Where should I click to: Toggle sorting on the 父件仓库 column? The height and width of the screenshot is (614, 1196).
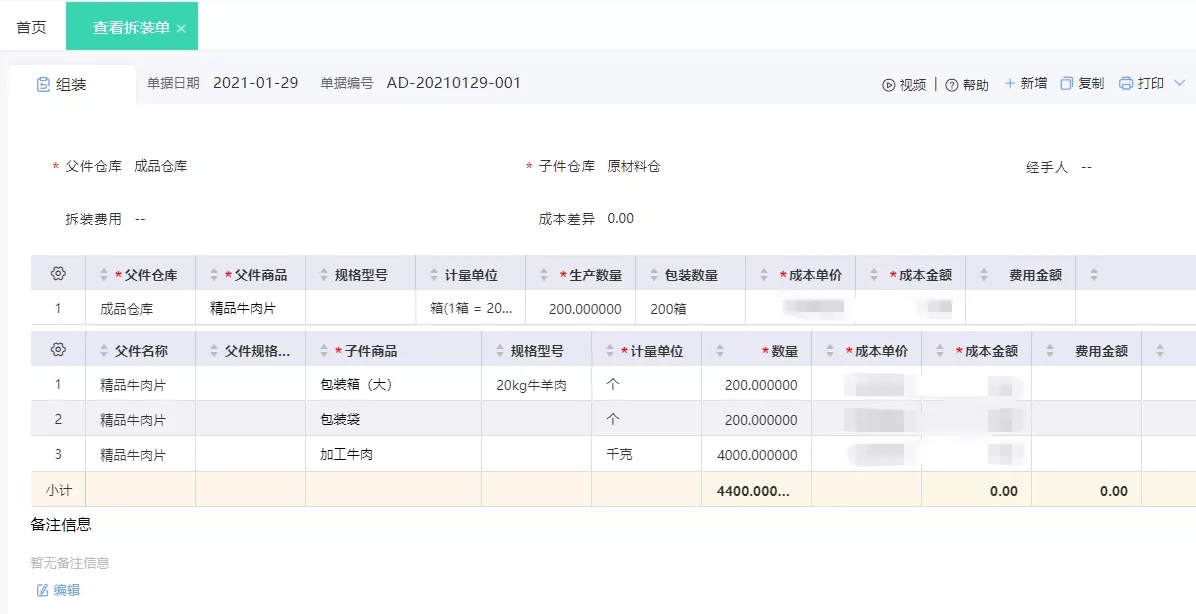103,273
